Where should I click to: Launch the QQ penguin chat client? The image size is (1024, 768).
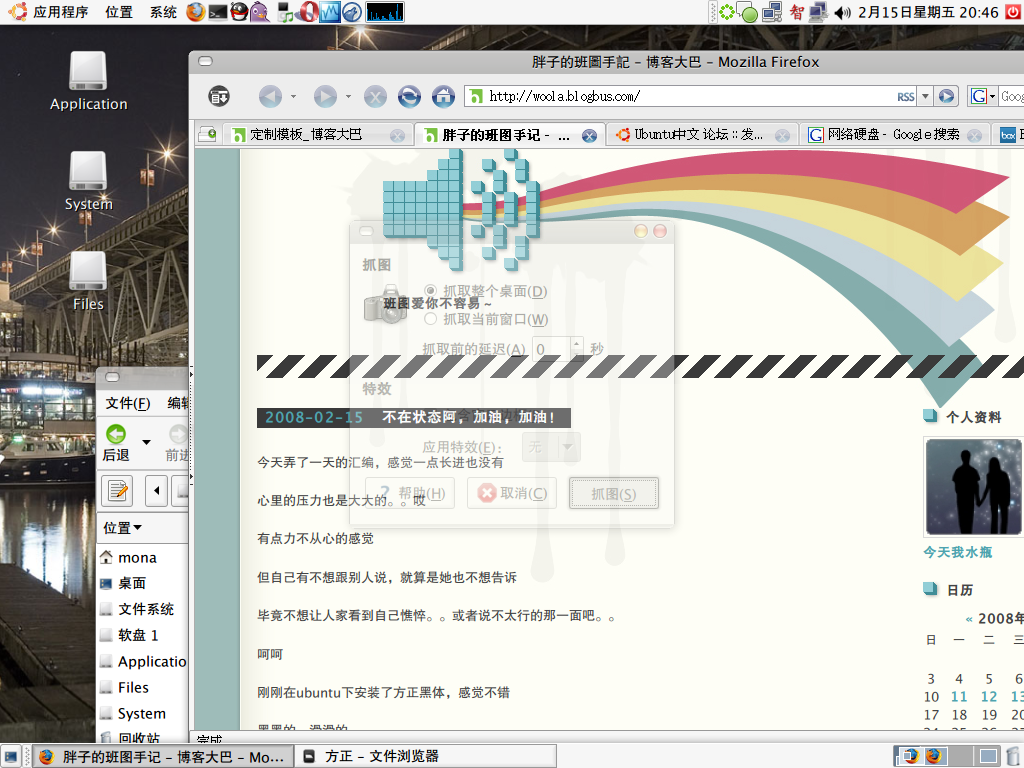(x=239, y=12)
